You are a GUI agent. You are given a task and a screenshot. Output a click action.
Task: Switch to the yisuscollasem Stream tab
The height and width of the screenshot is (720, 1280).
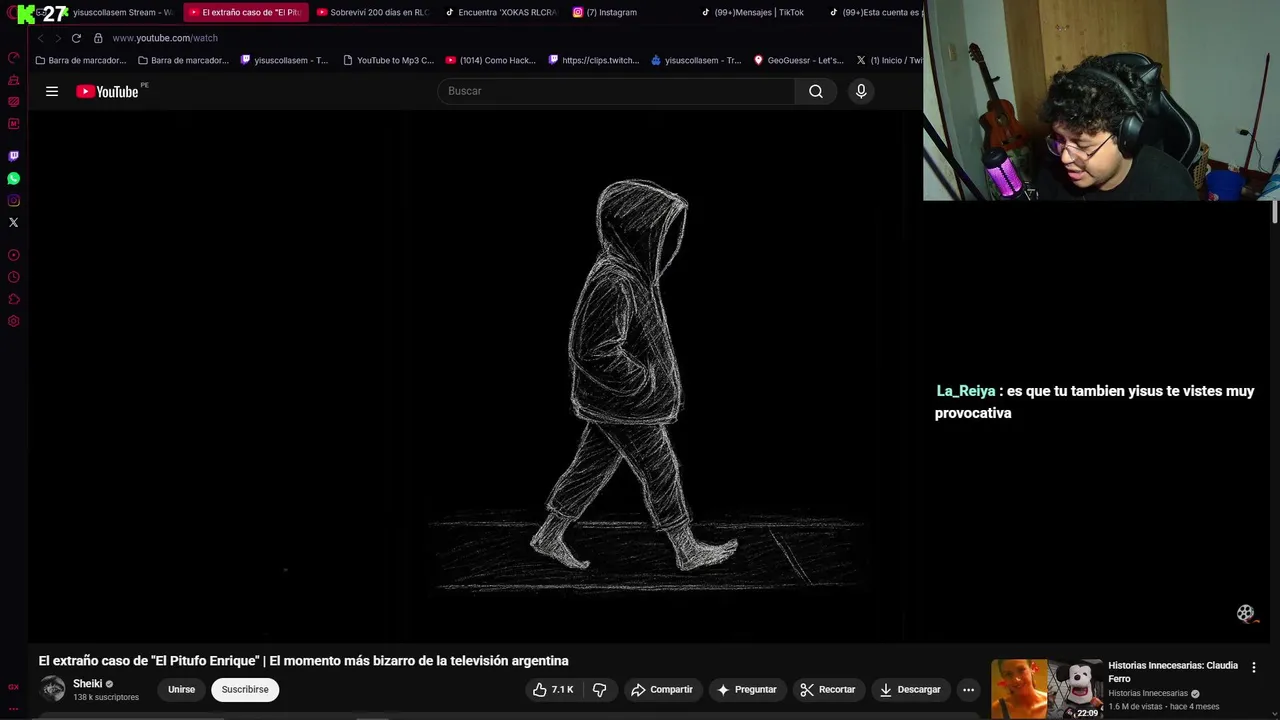tap(120, 13)
